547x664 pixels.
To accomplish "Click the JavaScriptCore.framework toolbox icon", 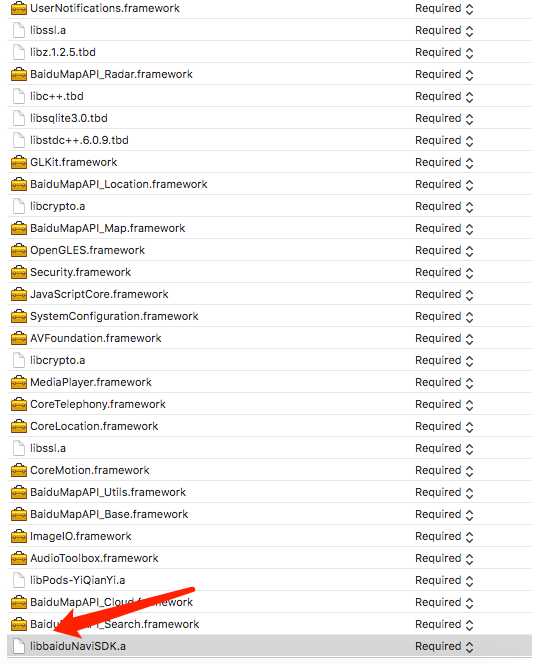I will [19, 295].
